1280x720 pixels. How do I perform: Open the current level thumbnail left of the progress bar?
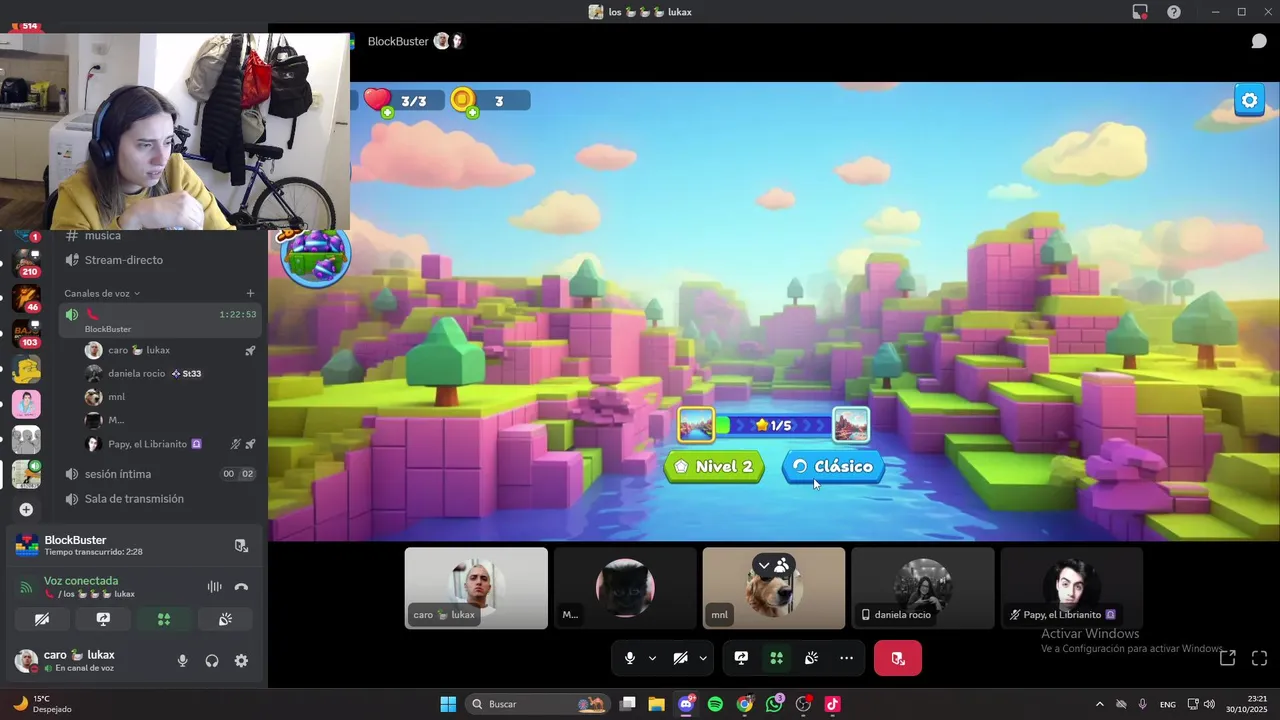pos(696,425)
